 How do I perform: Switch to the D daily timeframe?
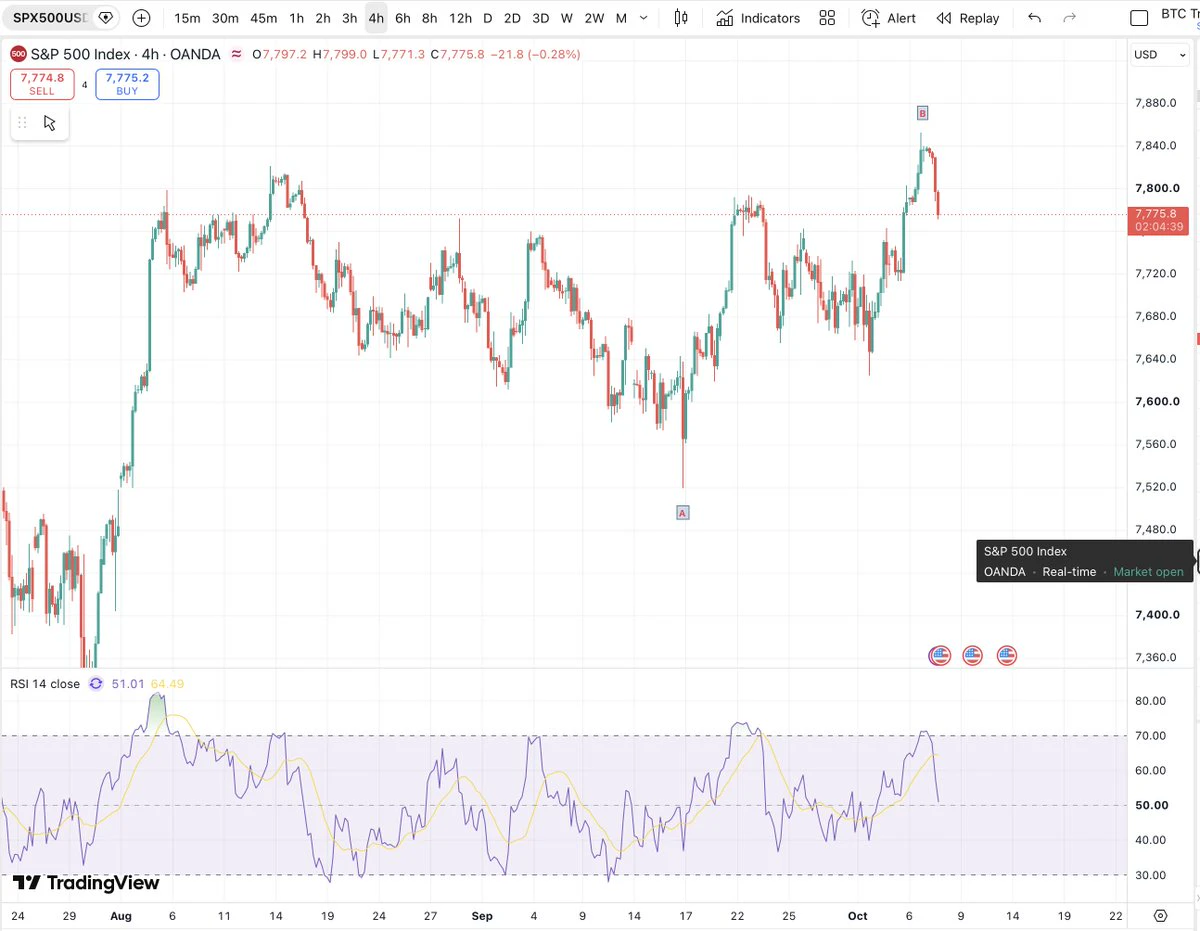487,18
